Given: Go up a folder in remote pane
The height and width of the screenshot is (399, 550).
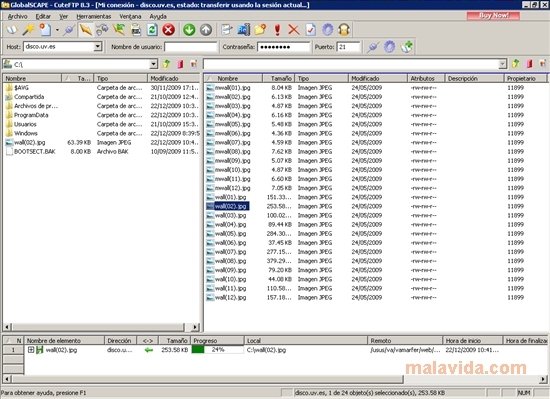Looking at the screenshot, I should pos(516,64).
